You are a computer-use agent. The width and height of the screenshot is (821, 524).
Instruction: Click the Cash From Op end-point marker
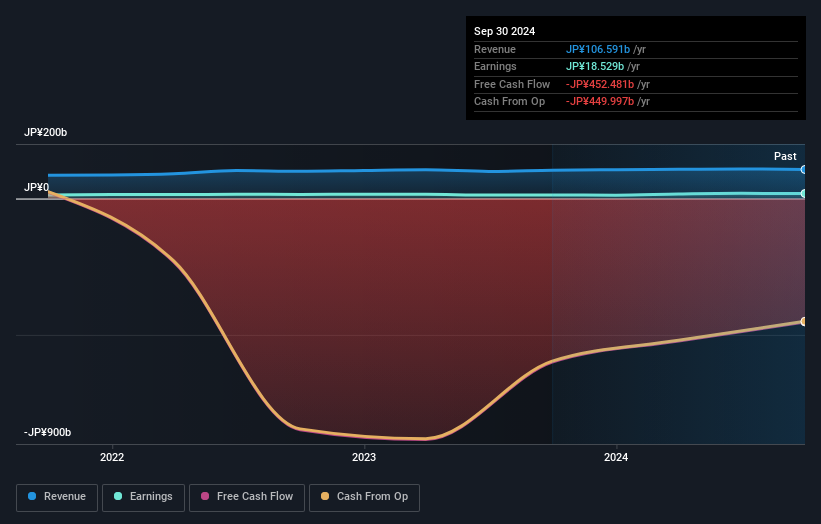[803, 321]
